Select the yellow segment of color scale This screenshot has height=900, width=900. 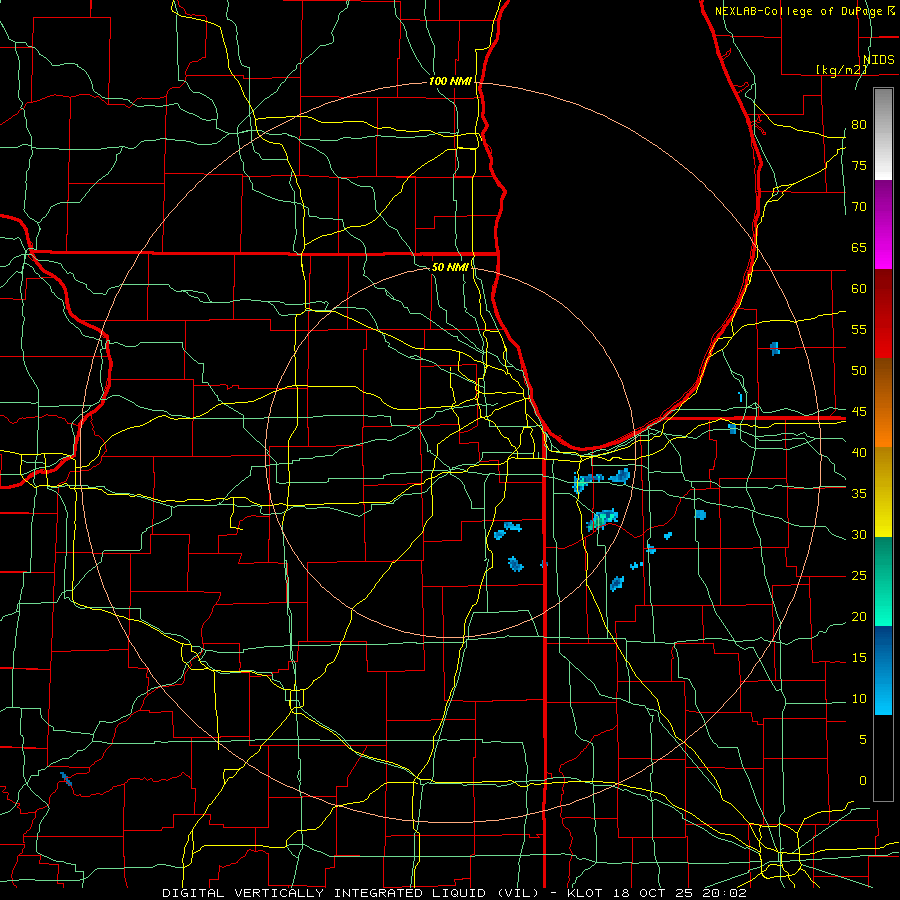pyautogui.click(x=883, y=492)
